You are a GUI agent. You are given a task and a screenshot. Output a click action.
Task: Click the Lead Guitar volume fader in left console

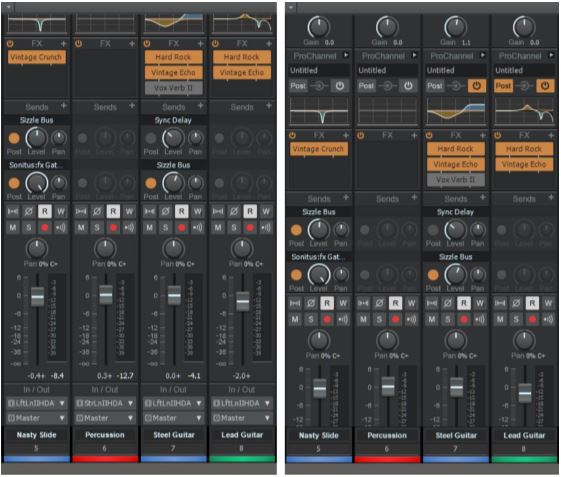click(x=243, y=302)
